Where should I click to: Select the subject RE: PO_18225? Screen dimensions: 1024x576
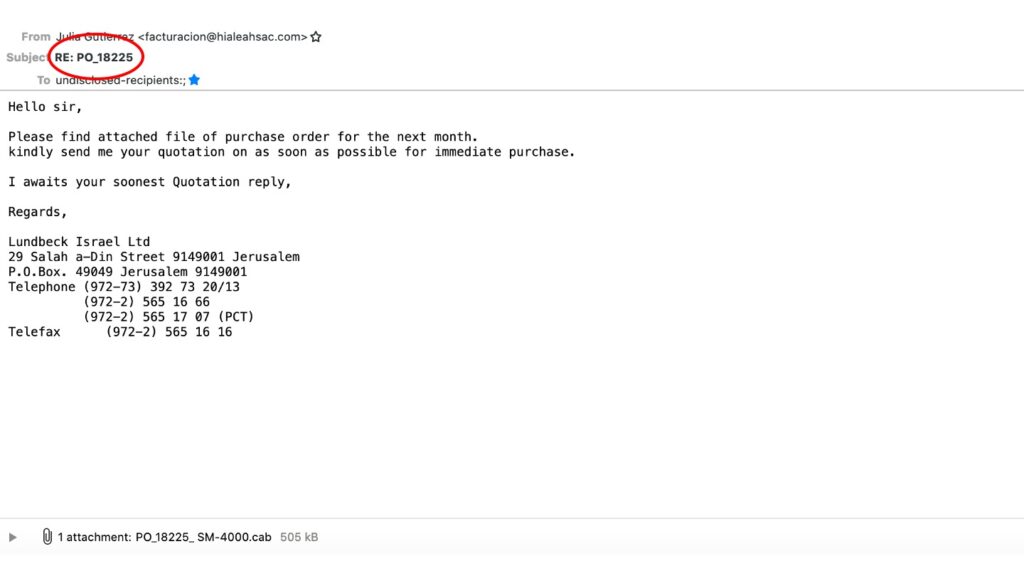point(93,57)
